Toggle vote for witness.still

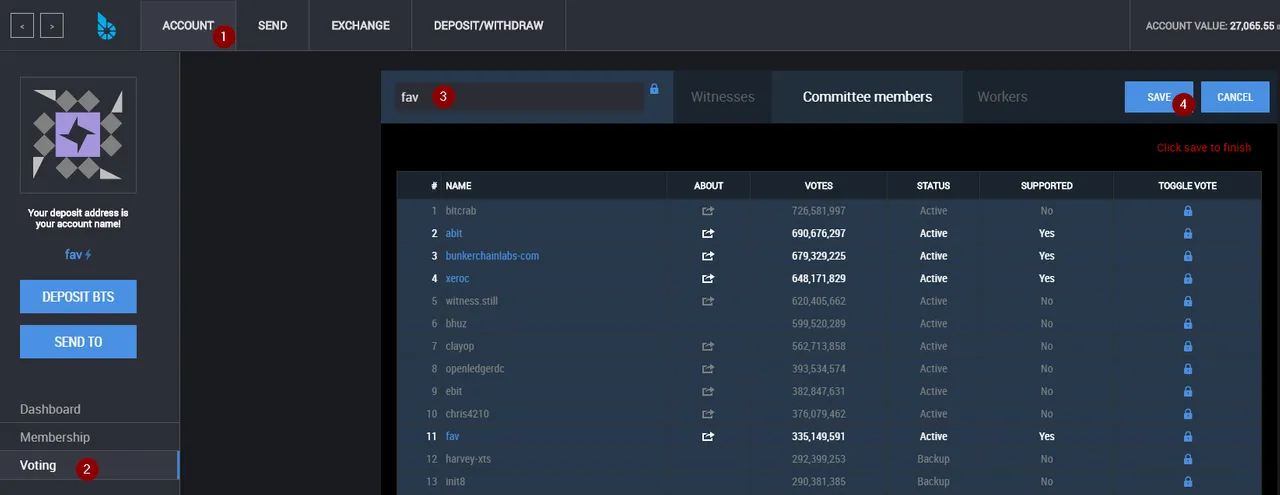click(1188, 301)
